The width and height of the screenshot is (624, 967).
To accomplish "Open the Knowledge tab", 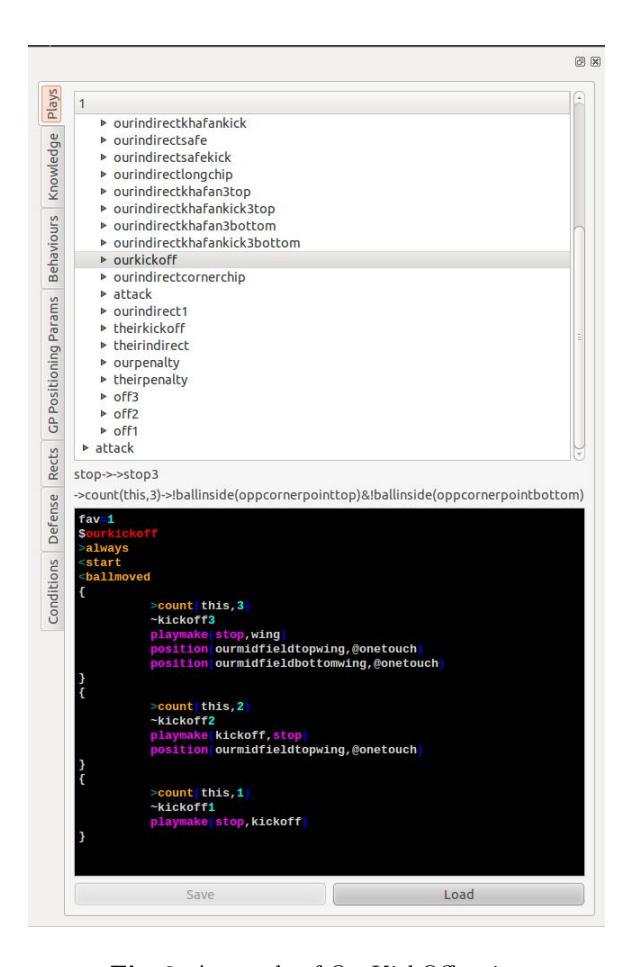I will (x=52, y=167).
